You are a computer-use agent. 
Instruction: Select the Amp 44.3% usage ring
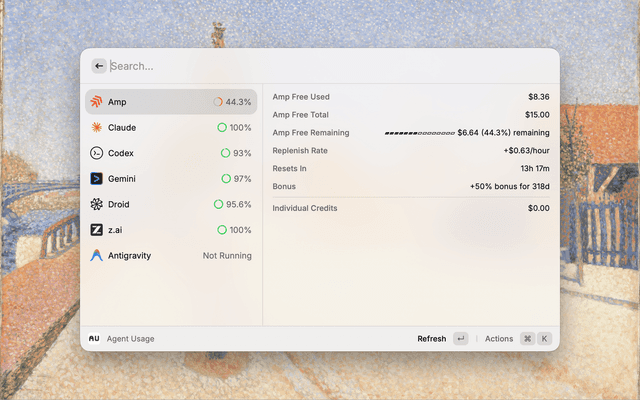[x=218, y=102]
